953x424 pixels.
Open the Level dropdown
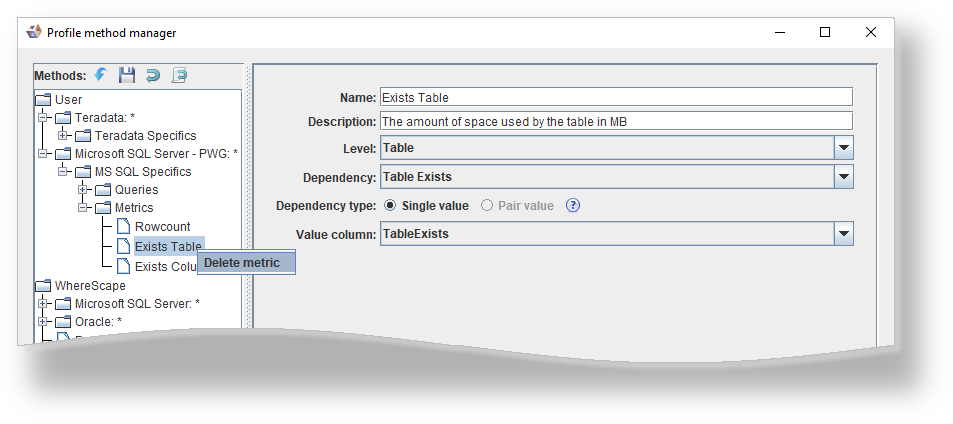(843, 148)
